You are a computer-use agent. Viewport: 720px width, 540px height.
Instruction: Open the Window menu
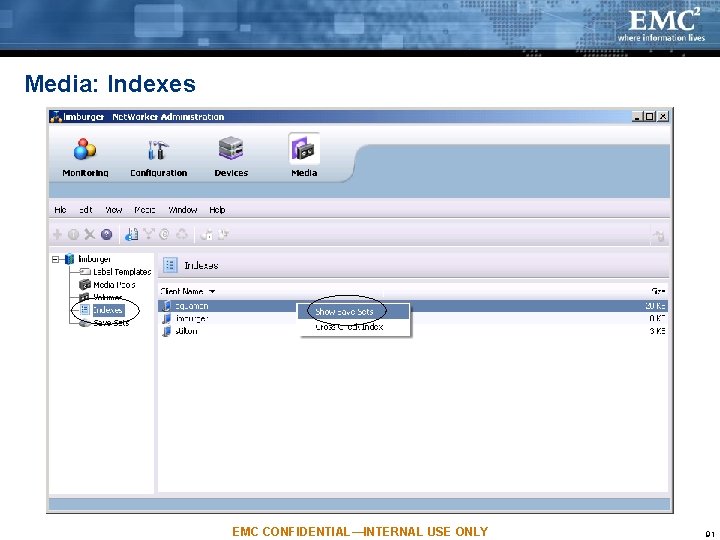[183, 210]
